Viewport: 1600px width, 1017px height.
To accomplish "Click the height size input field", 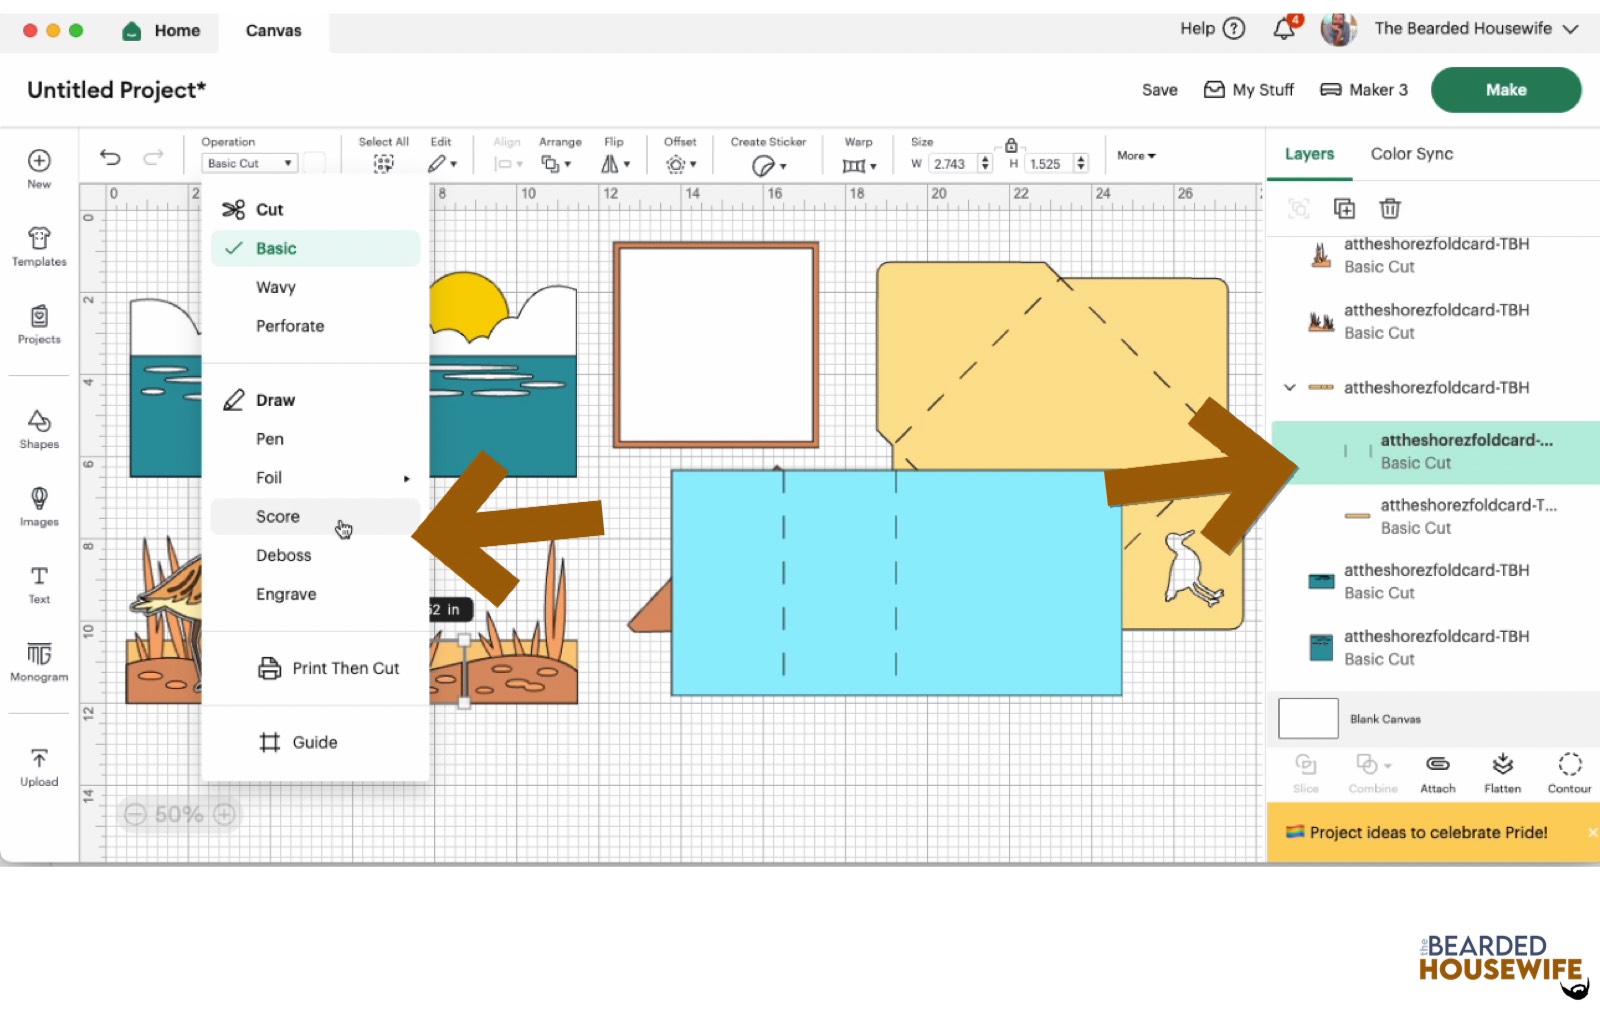I will coord(1048,164).
